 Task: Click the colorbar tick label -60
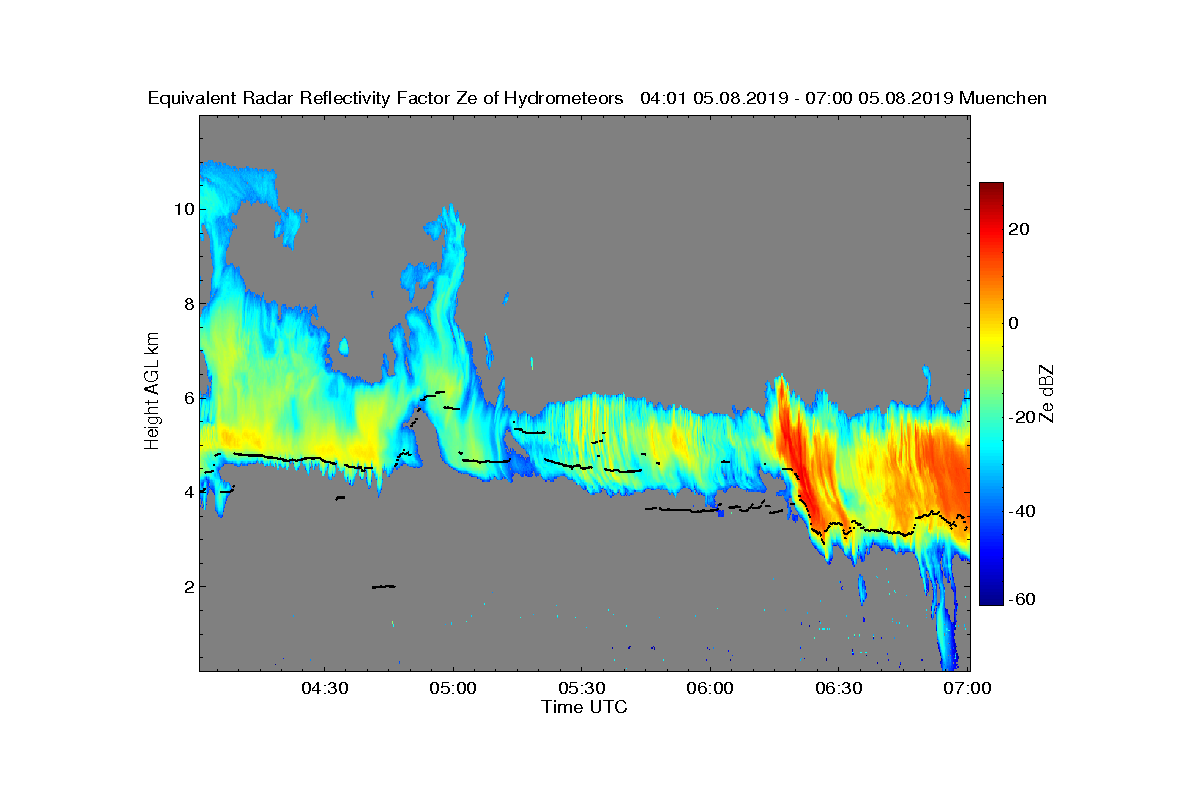coord(1020,599)
